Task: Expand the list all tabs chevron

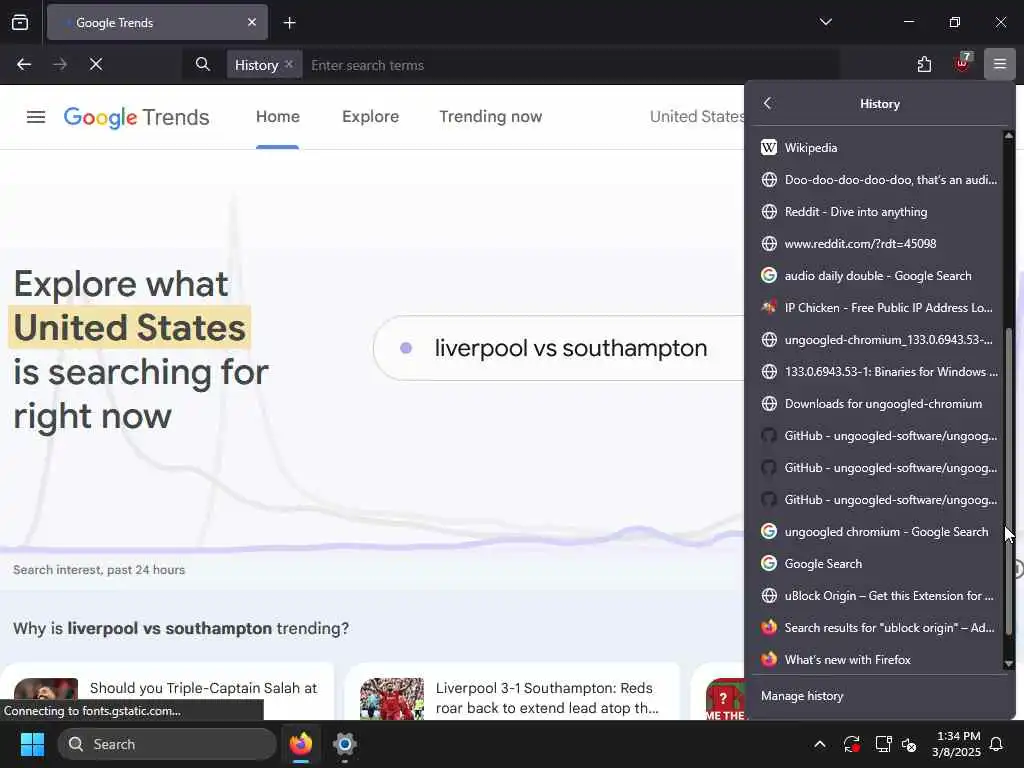Action: pyautogui.click(x=825, y=22)
